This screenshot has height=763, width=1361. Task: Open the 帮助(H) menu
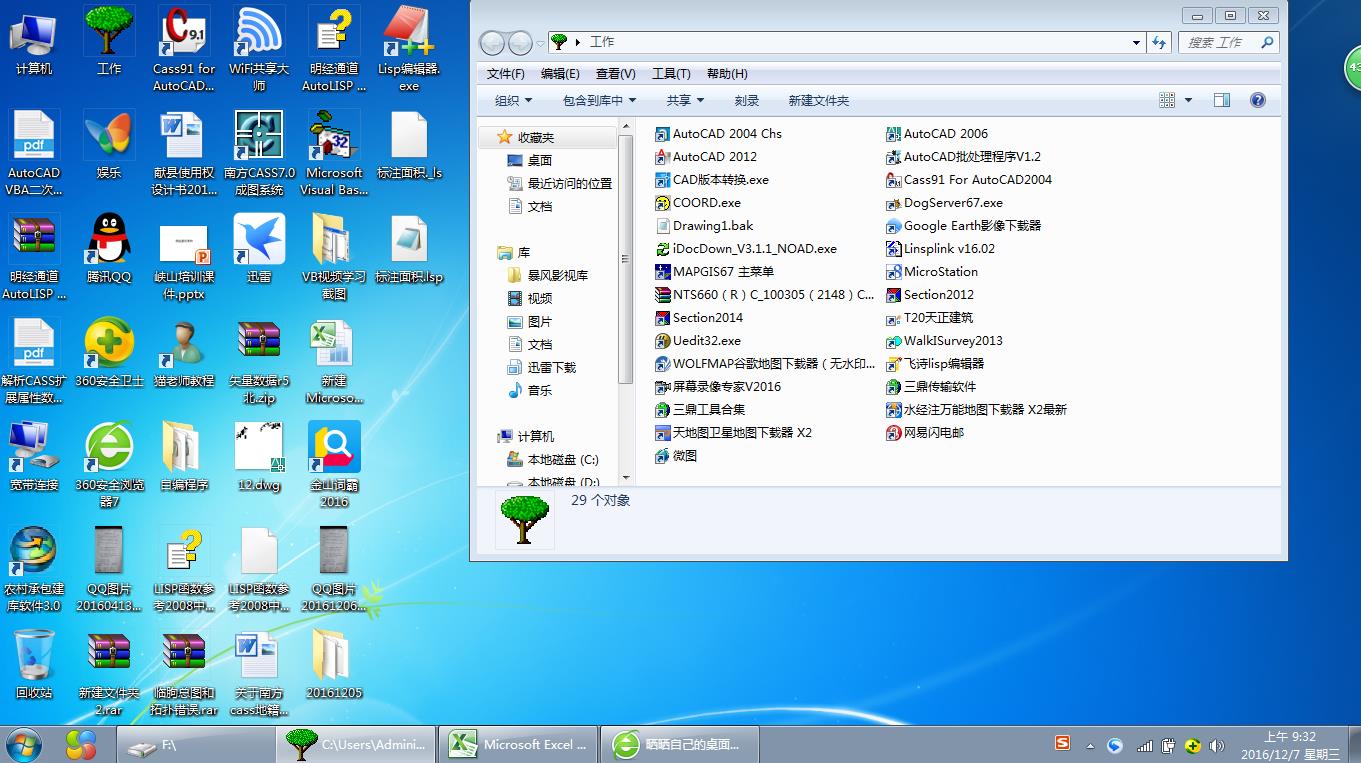pyautogui.click(x=727, y=74)
